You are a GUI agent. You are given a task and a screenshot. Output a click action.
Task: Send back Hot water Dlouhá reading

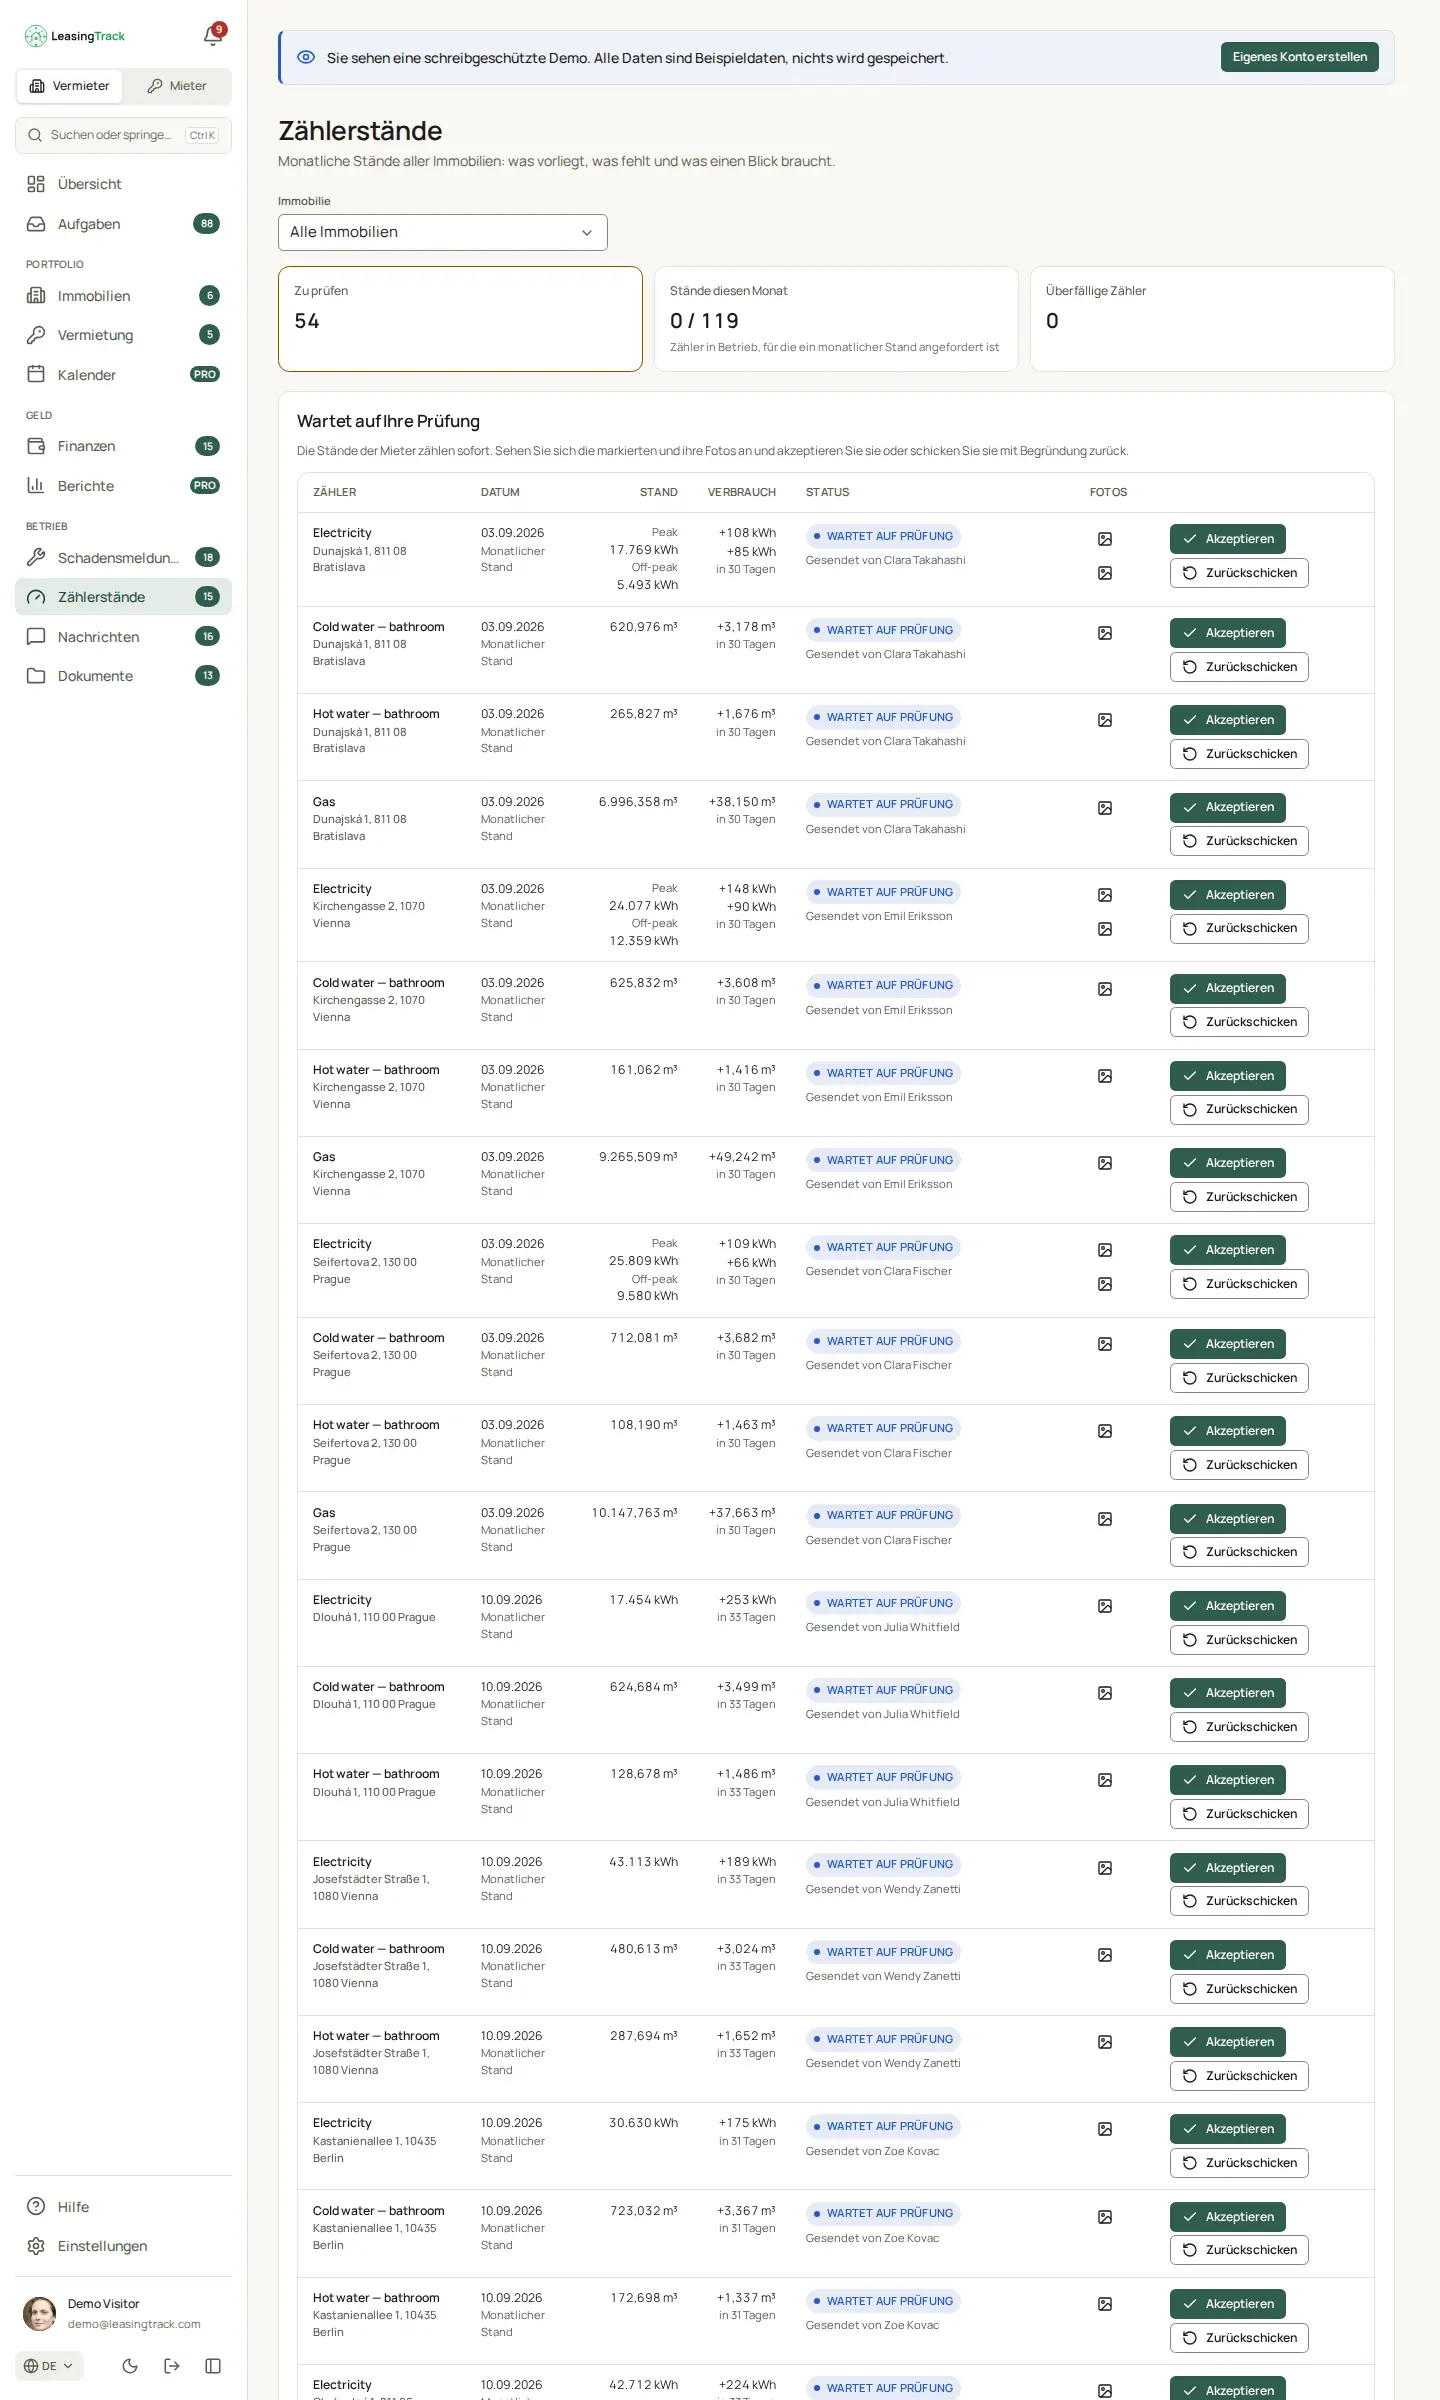tap(1239, 1814)
